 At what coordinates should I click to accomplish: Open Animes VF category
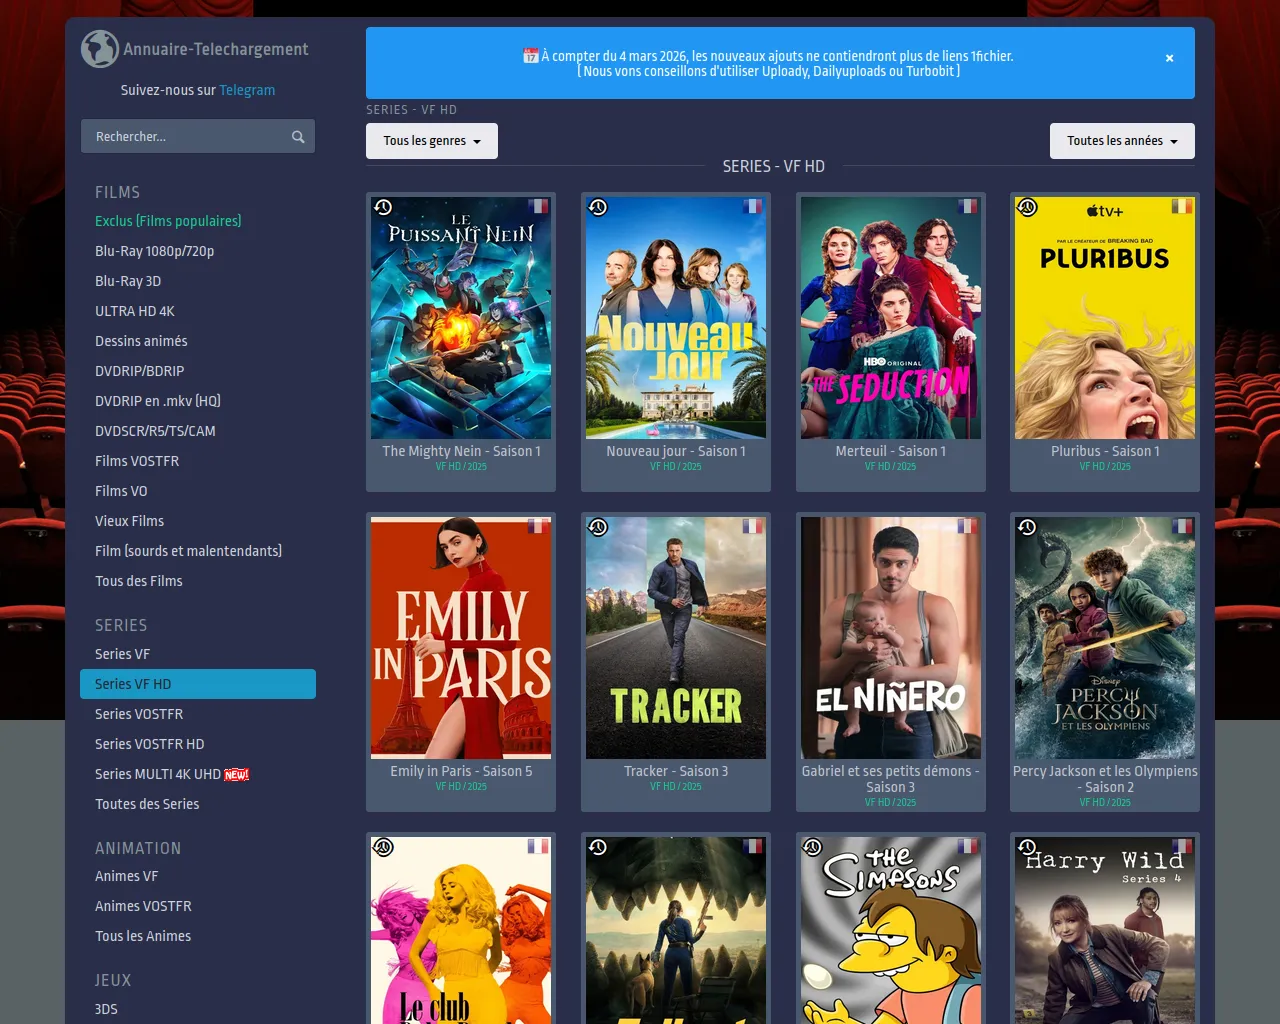[x=127, y=876]
